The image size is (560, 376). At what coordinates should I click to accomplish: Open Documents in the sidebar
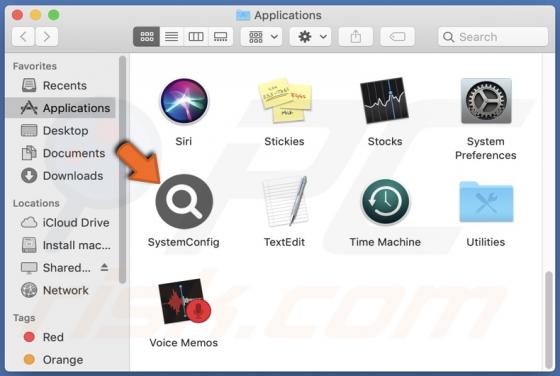[x=60, y=153]
